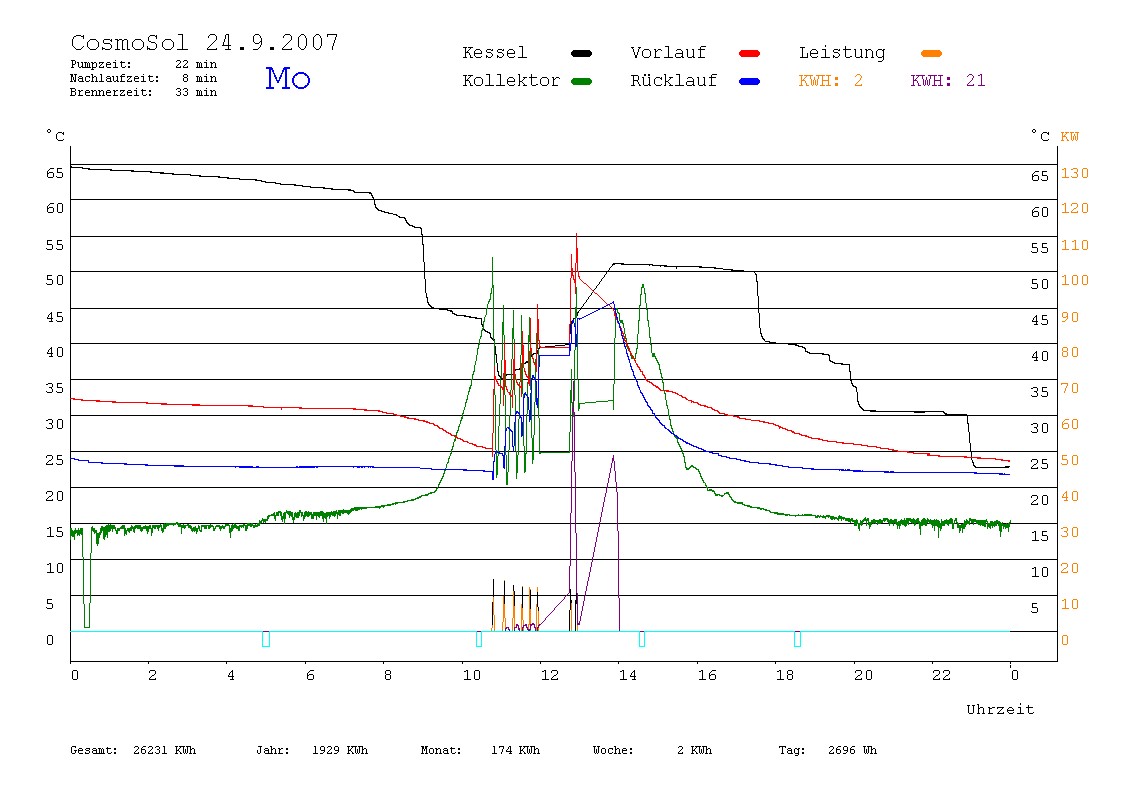Select the orange KW axis value 80
Image resolution: width=1148 pixels, height=812 pixels.
1070,352
